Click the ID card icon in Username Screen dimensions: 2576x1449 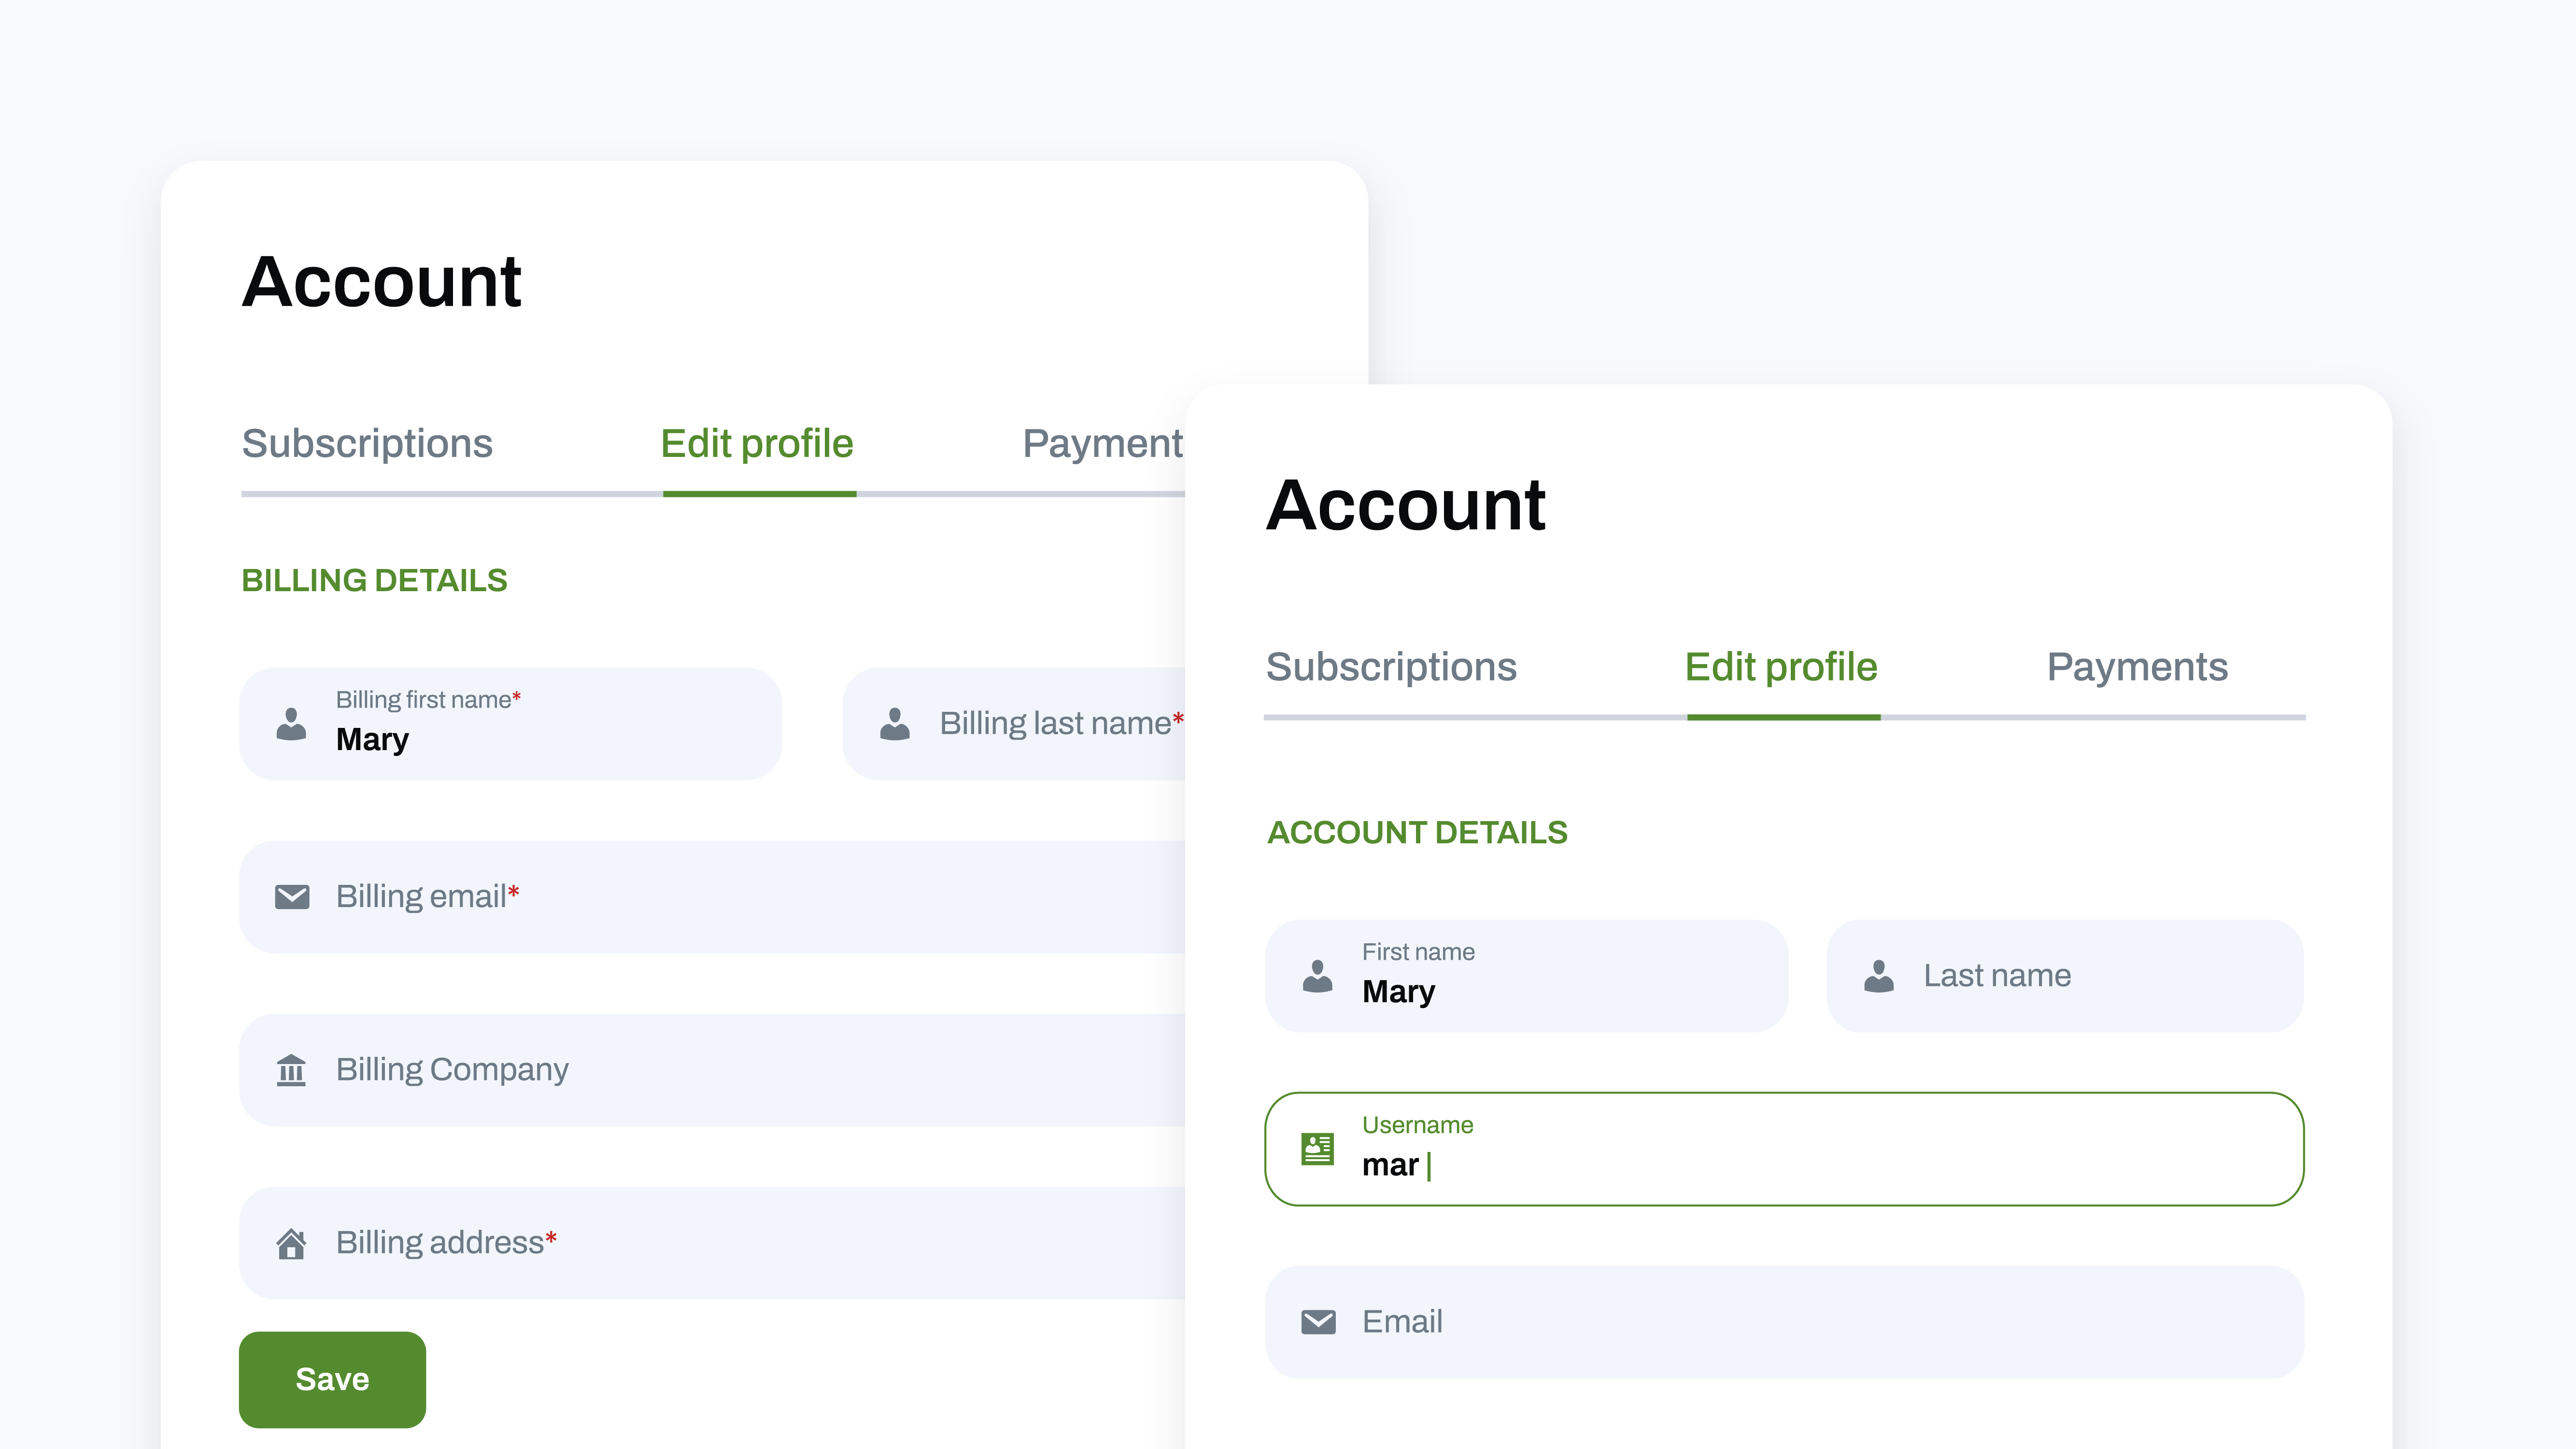(x=1318, y=1149)
